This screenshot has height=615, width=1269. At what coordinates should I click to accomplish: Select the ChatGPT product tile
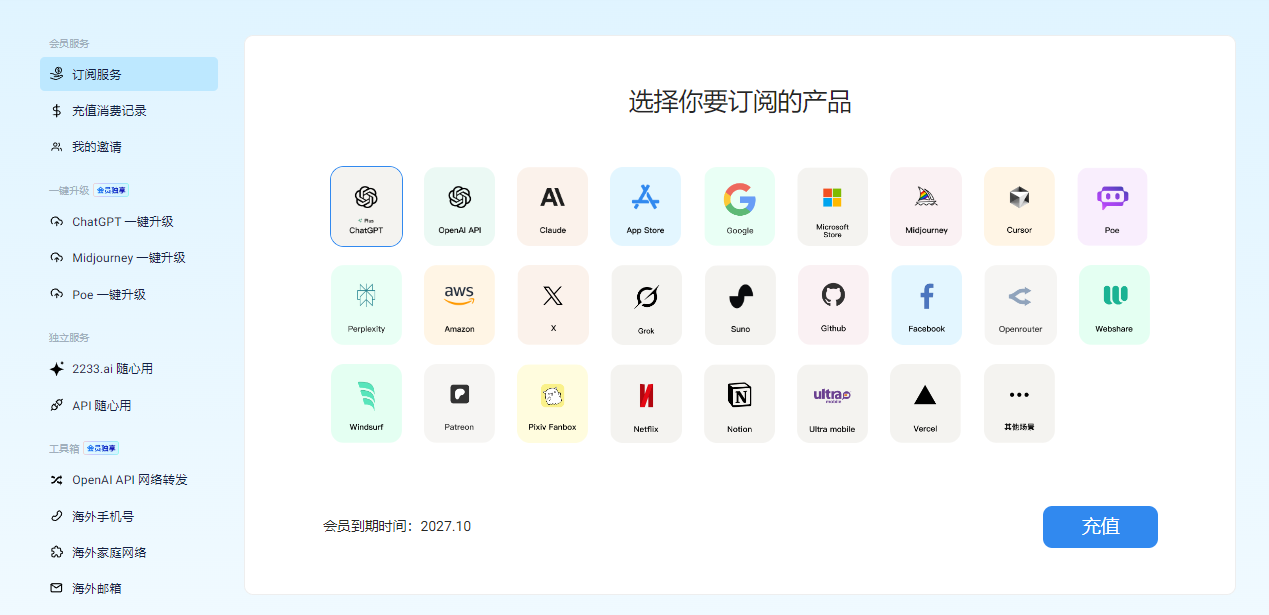point(366,206)
